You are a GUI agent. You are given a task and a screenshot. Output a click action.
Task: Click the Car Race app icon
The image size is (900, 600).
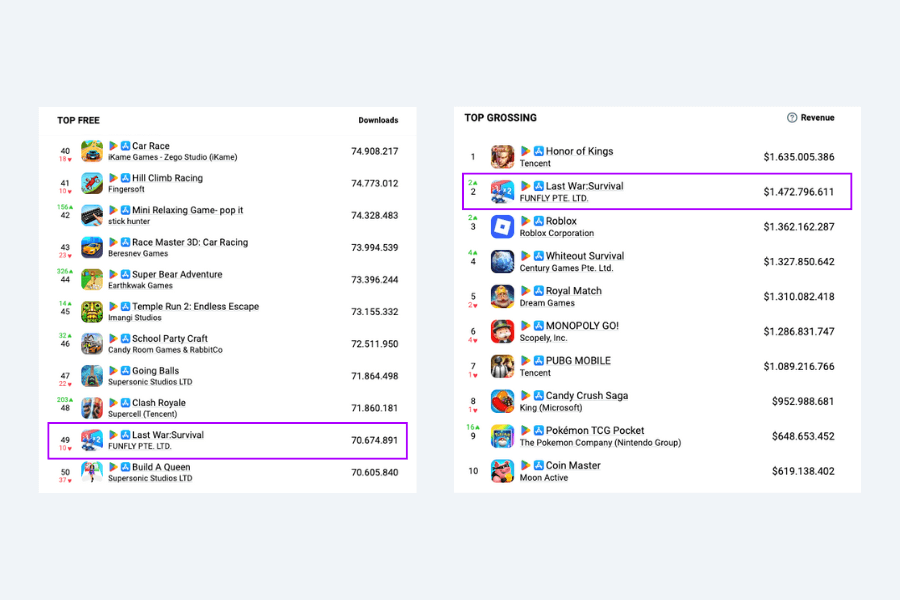tap(92, 152)
